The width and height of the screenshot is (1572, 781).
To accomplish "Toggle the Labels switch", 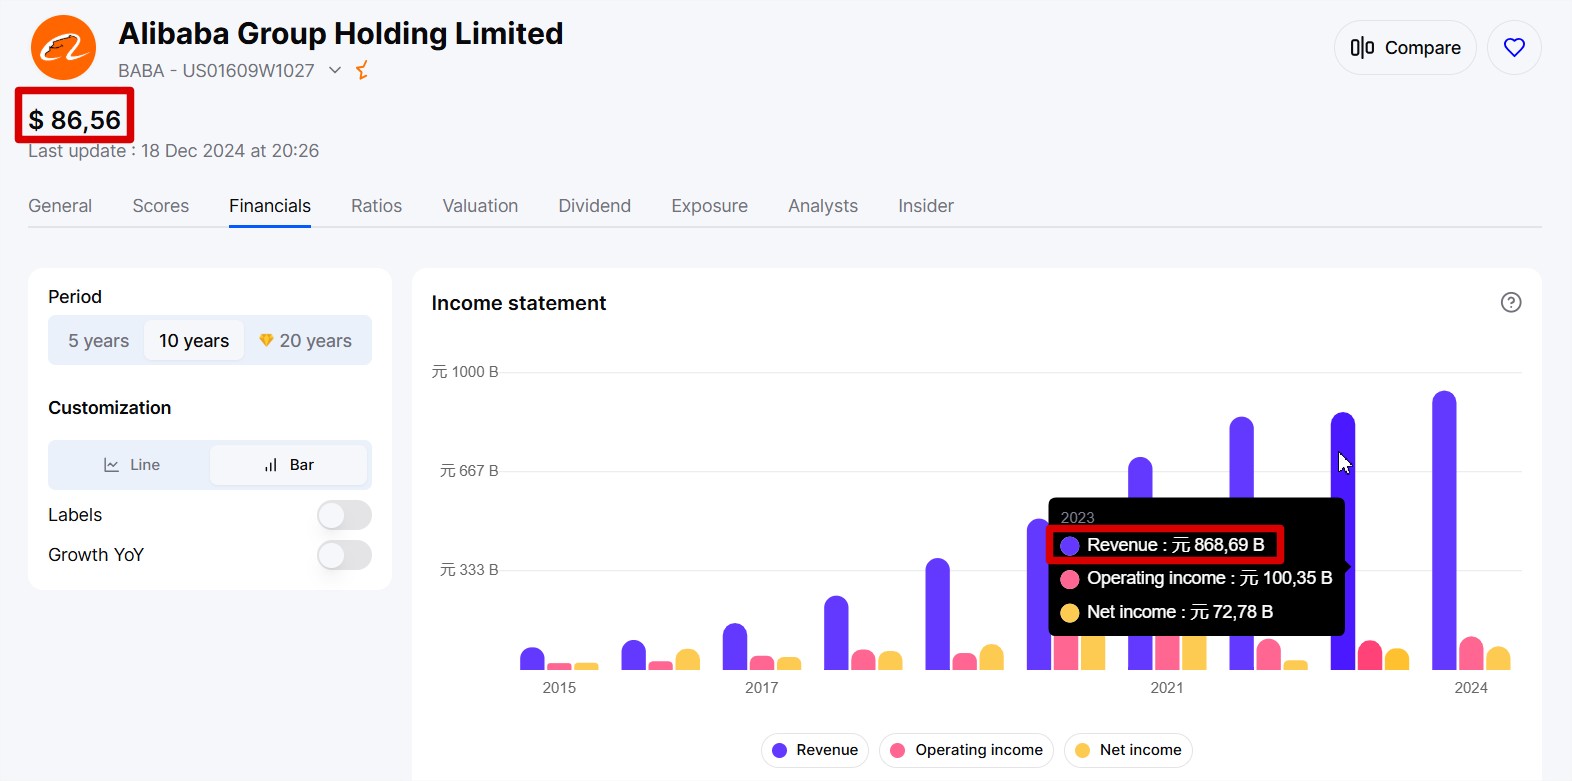I will point(344,515).
